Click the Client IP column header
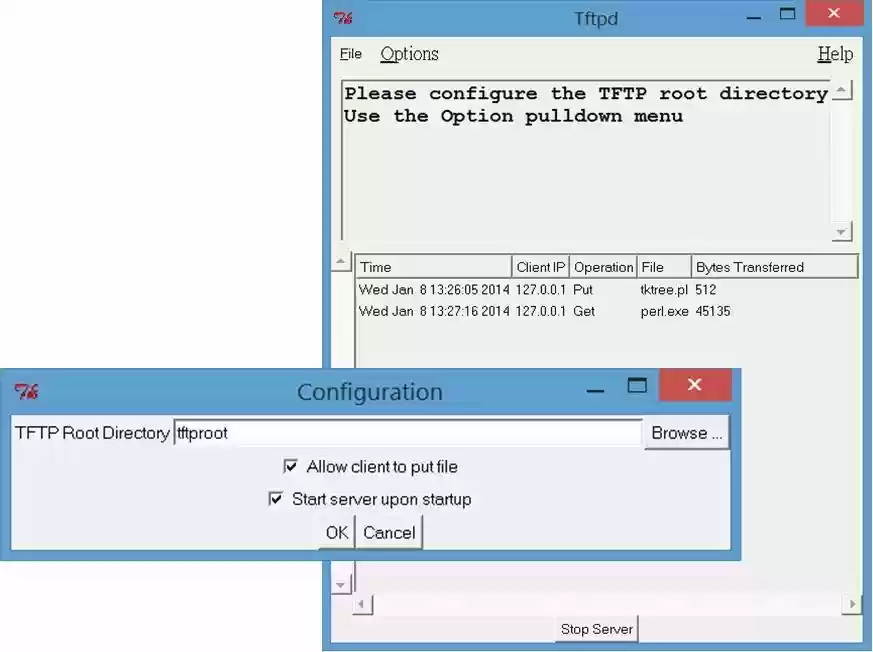Viewport: 873px width, 652px height. [x=540, y=266]
